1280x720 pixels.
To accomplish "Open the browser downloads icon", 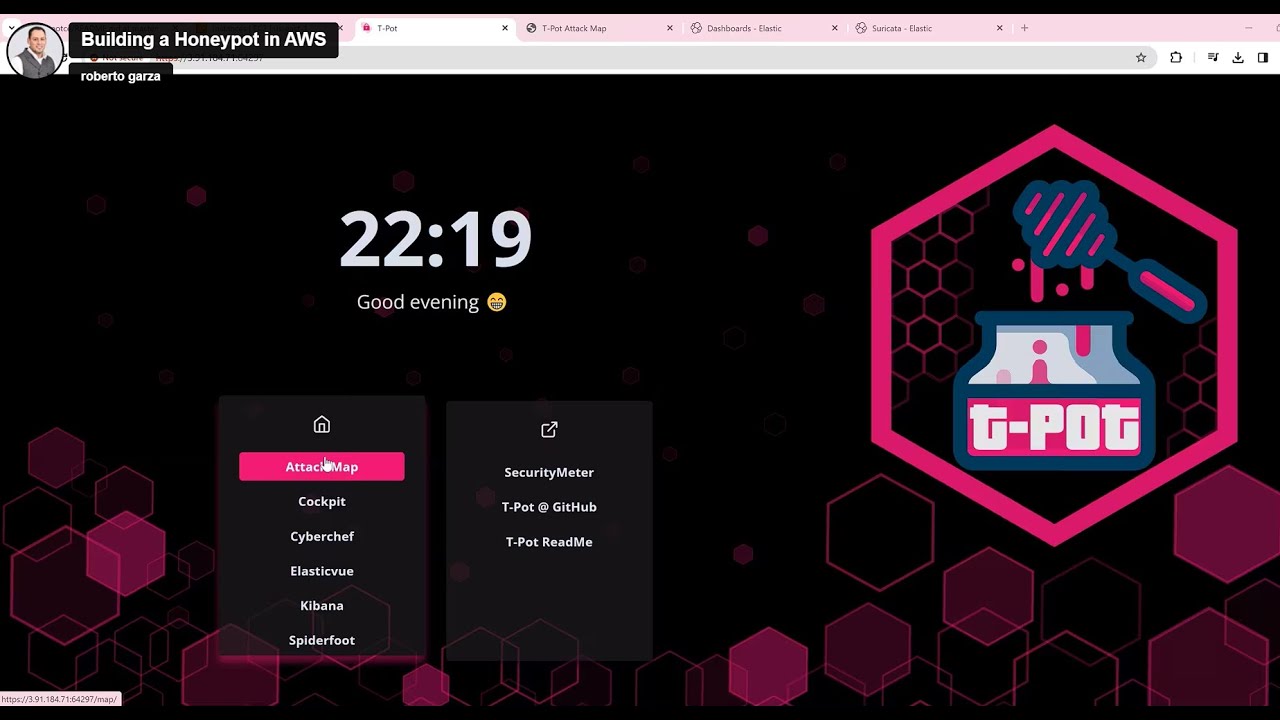I will pos(1238,58).
